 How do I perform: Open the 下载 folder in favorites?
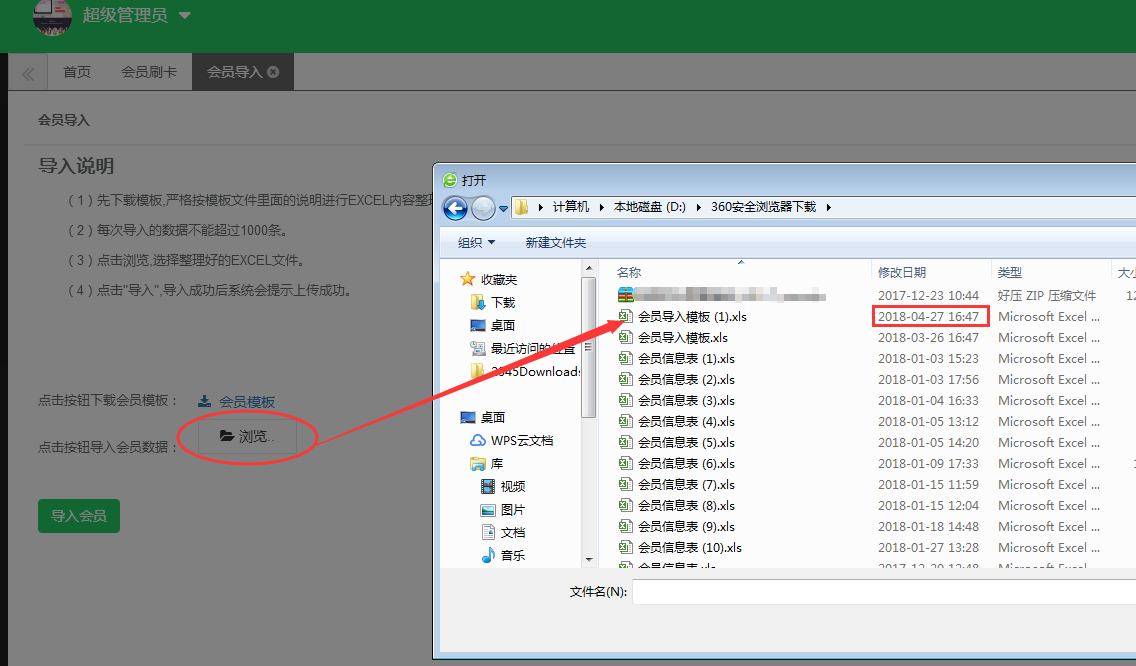[x=502, y=302]
